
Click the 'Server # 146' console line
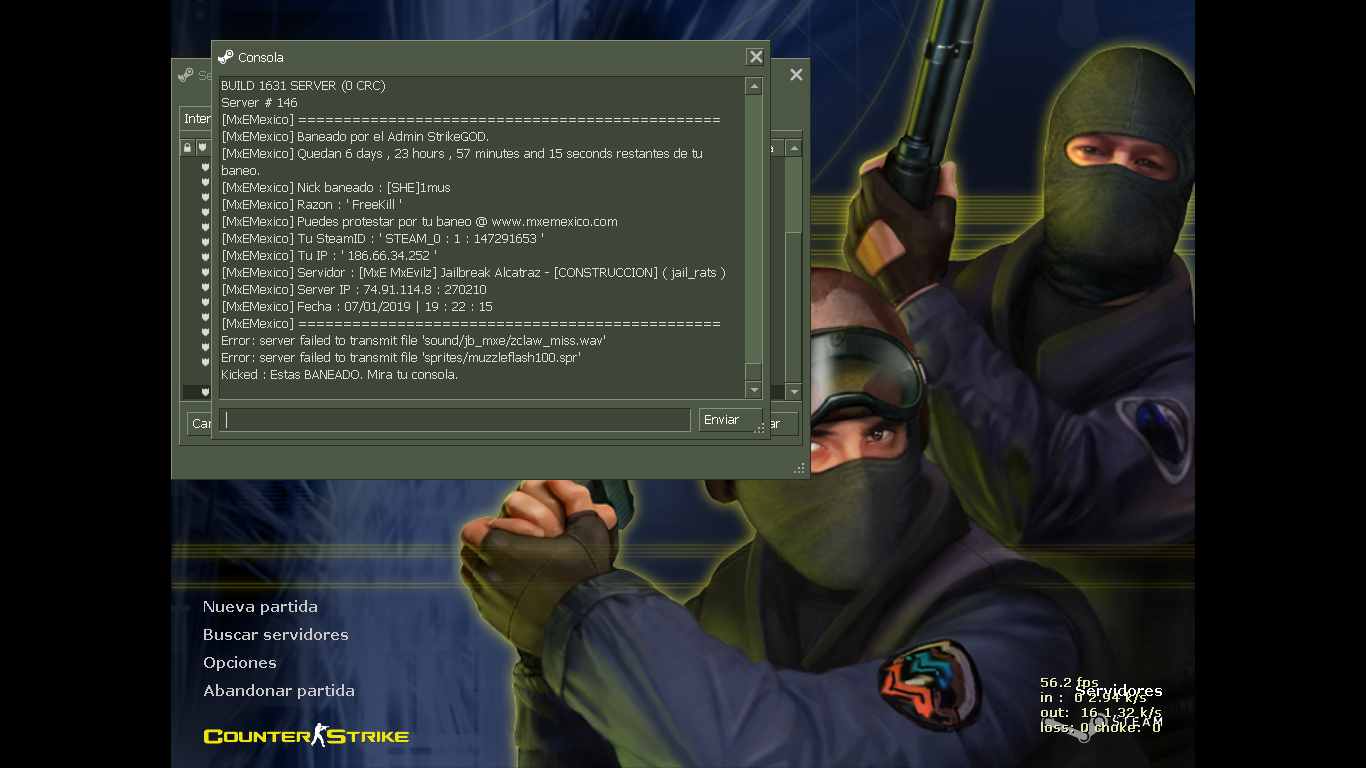(x=259, y=102)
